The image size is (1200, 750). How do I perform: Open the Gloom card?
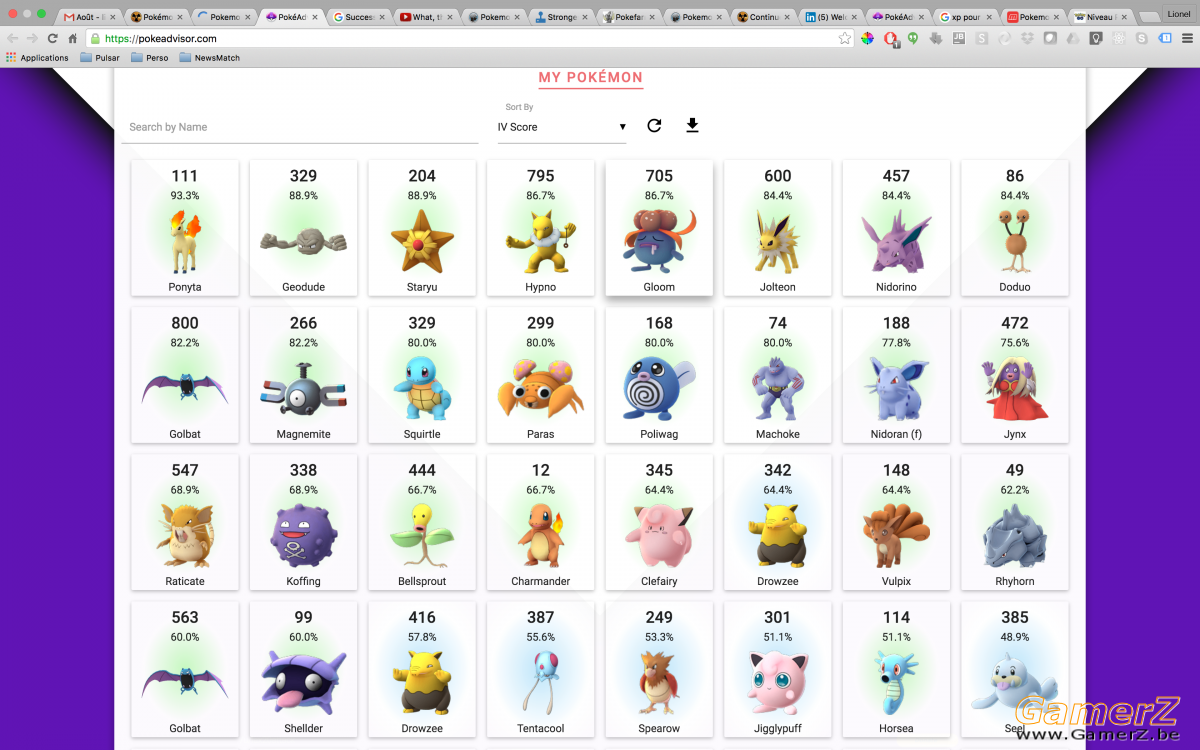659,228
